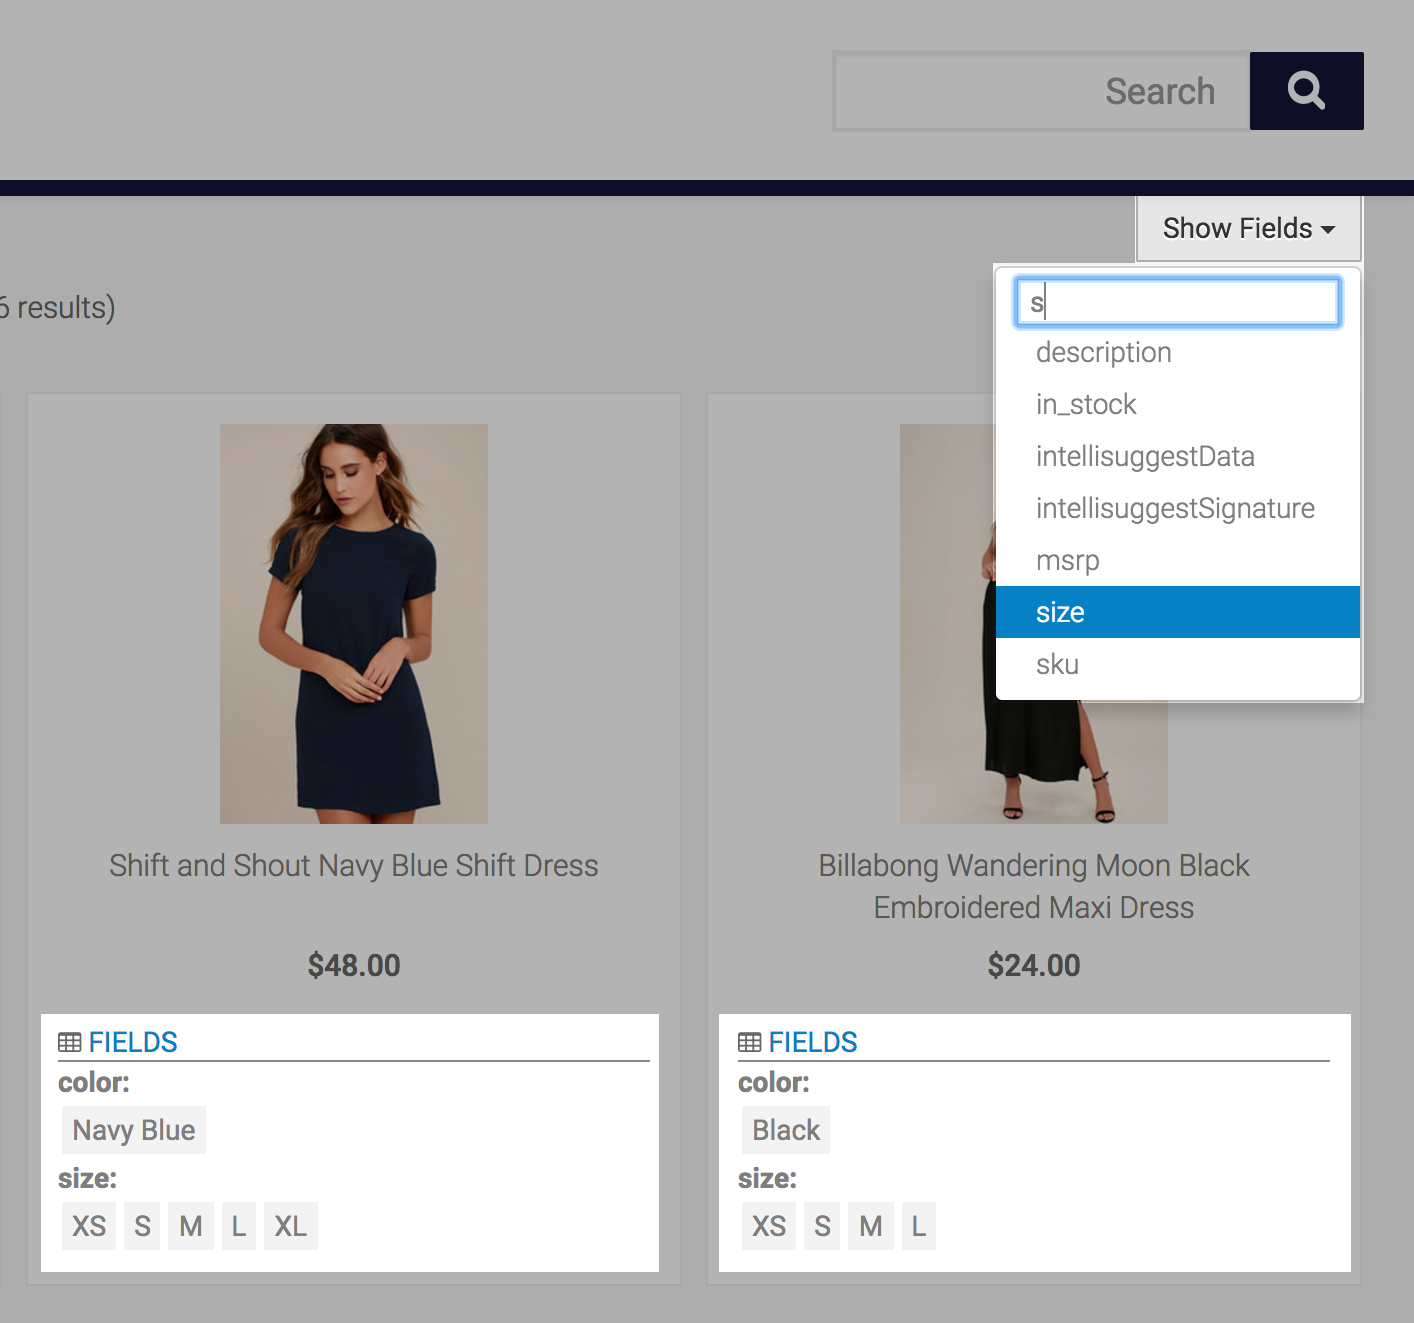Select the XL size tag on navy dress
Image resolution: width=1414 pixels, height=1323 pixels.
(290, 1226)
